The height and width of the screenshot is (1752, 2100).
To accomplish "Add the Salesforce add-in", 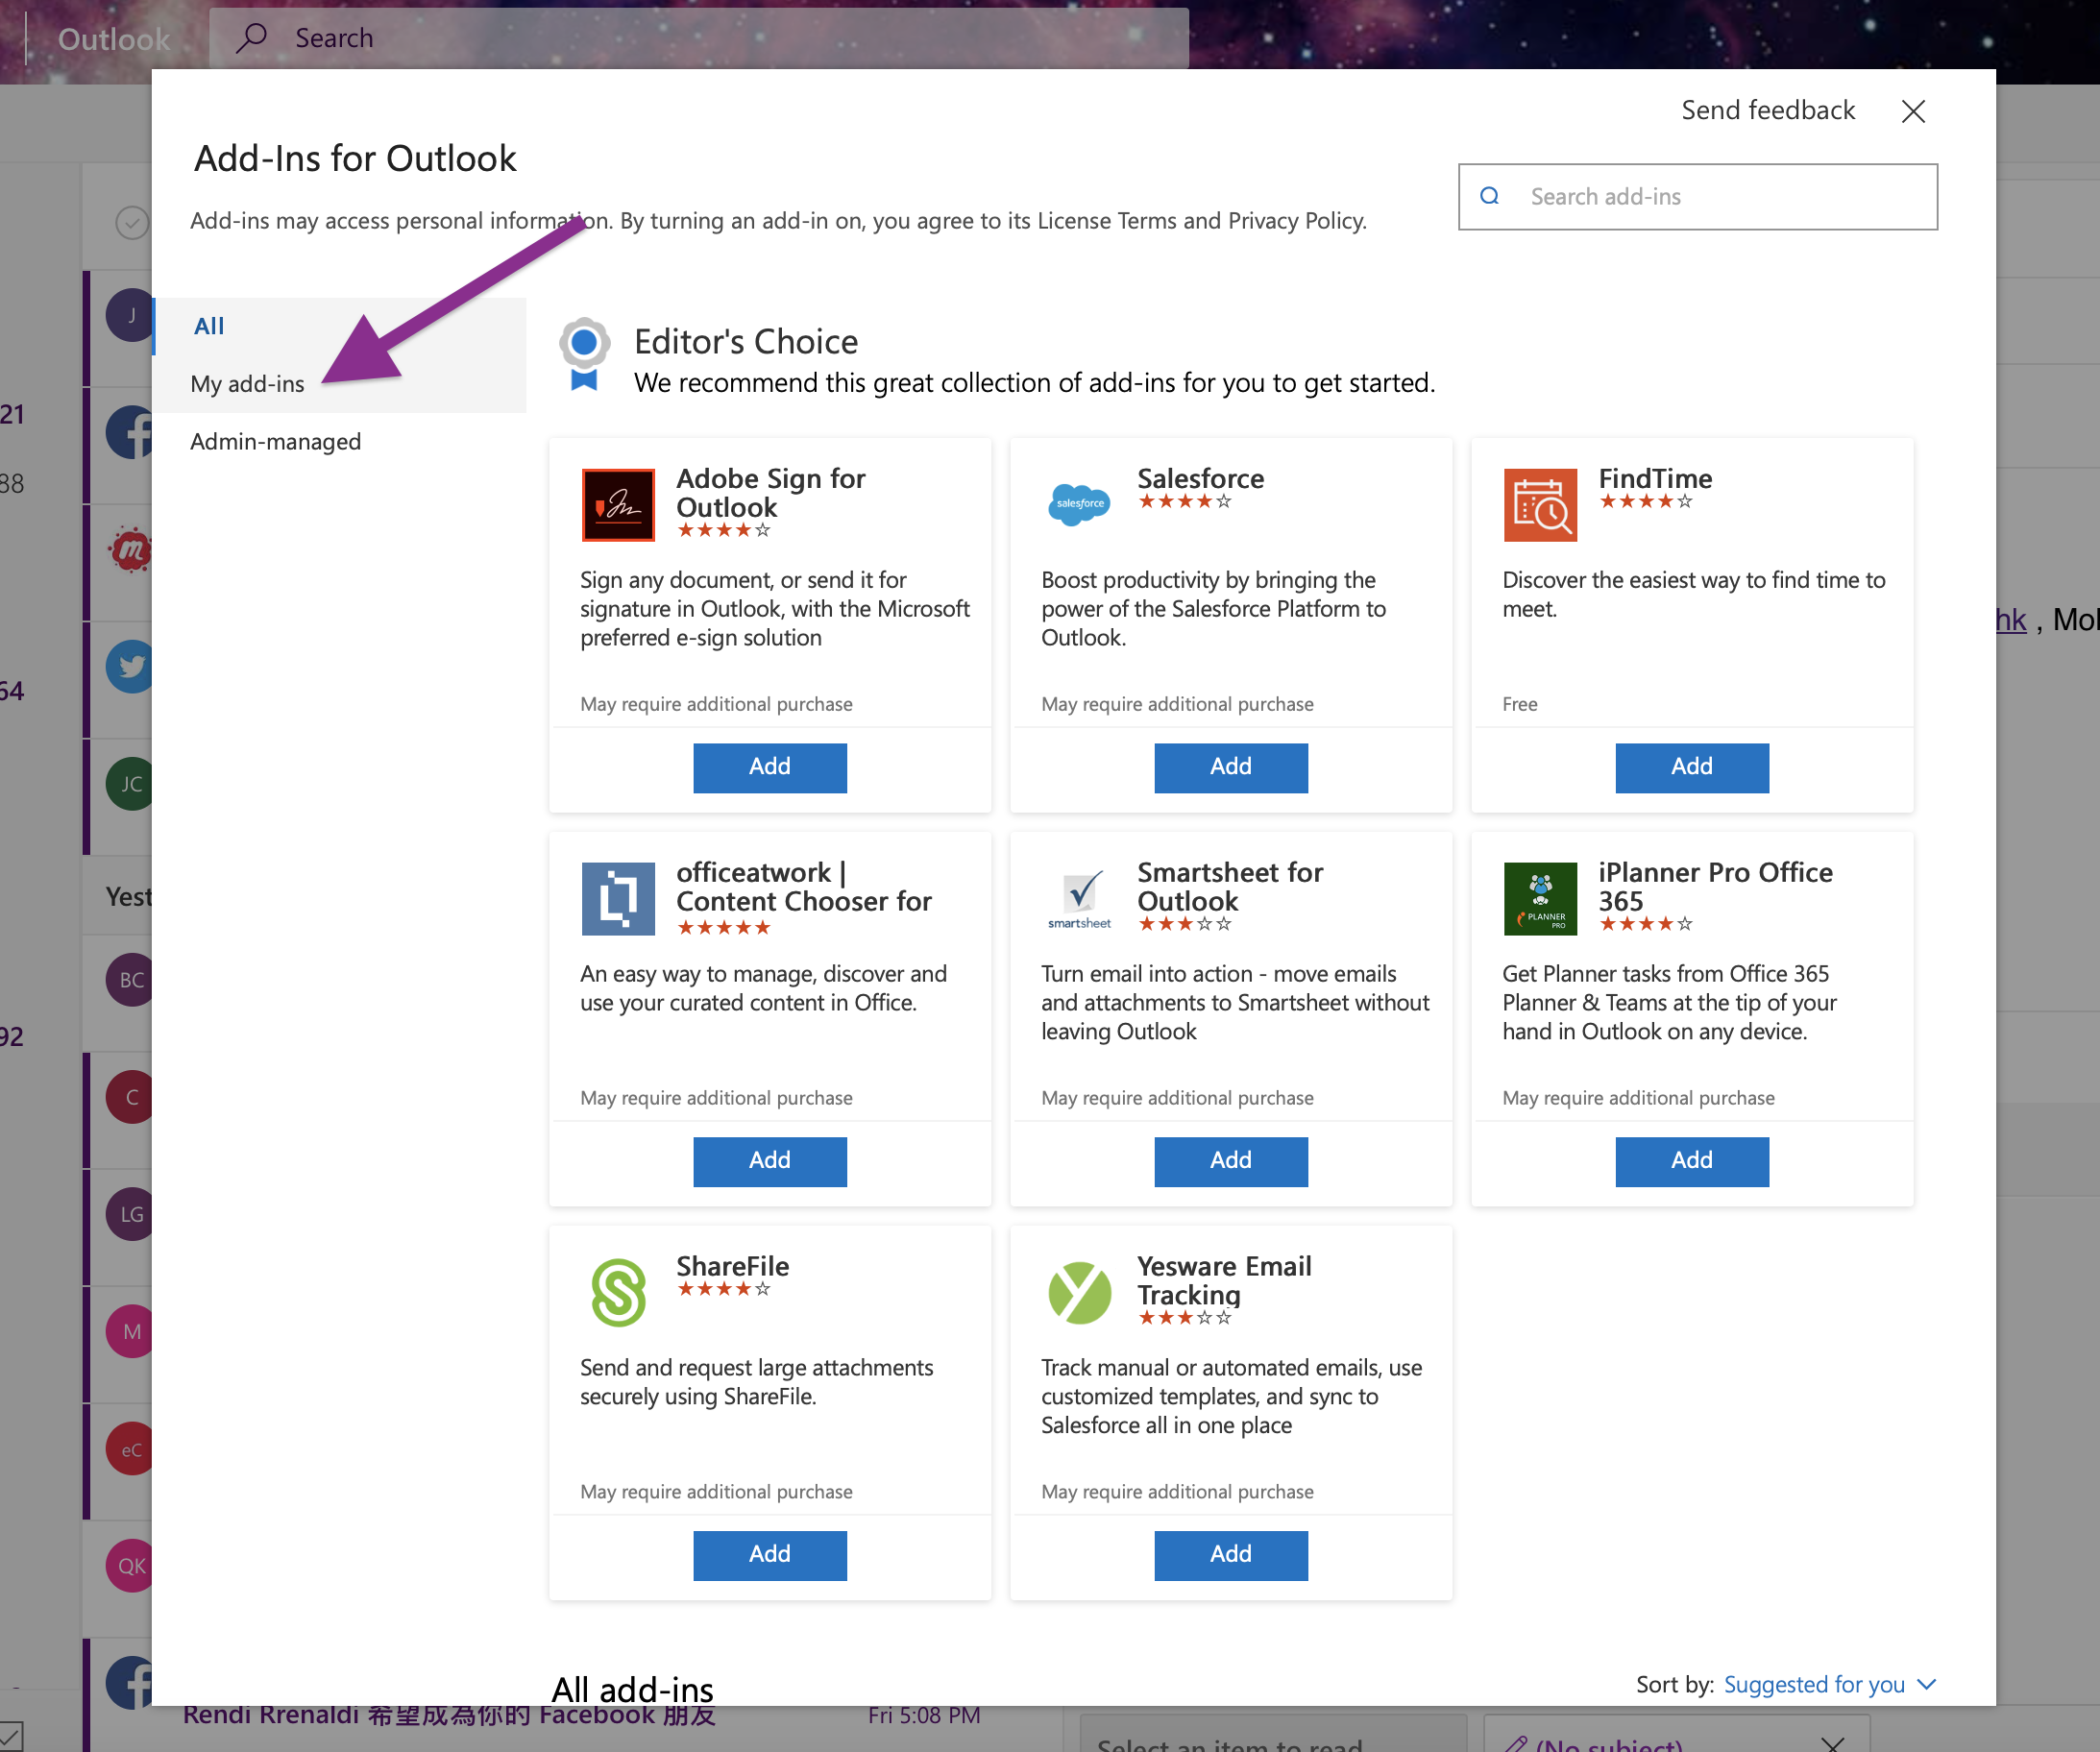I will coord(1231,767).
